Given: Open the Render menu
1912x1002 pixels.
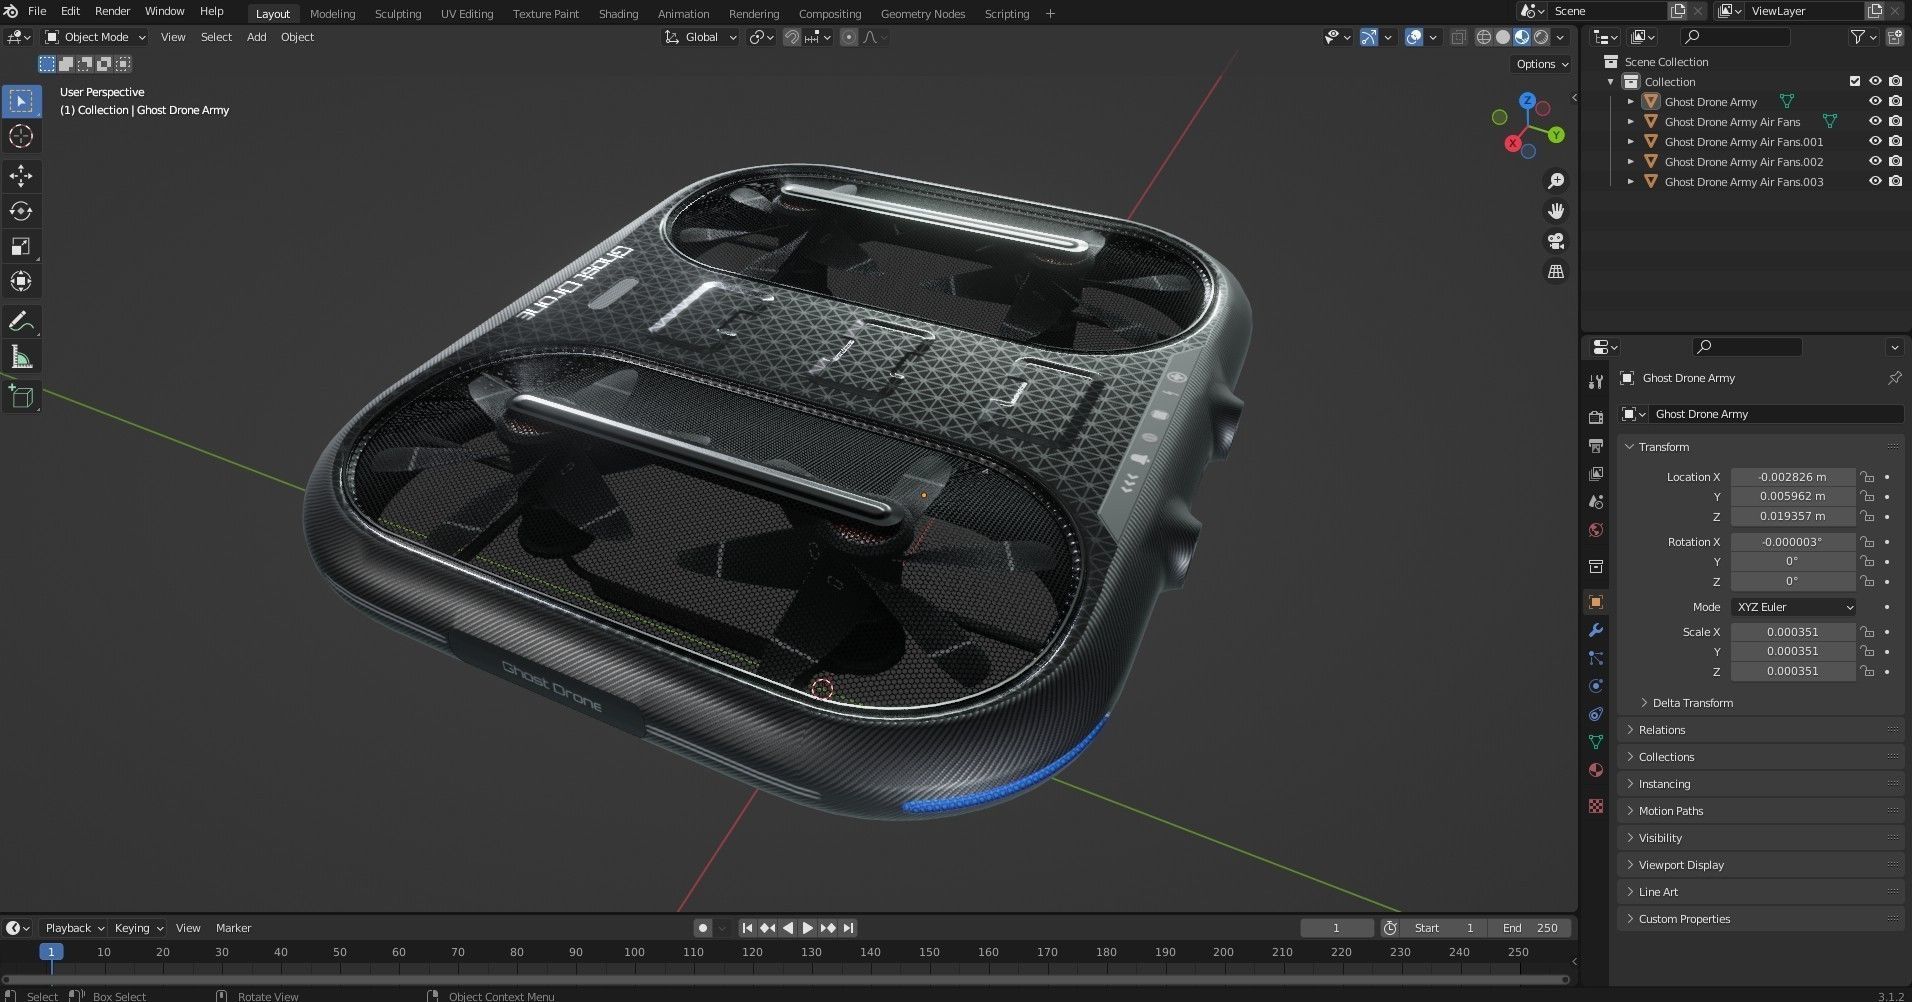Looking at the screenshot, I should tap(112, 11).
